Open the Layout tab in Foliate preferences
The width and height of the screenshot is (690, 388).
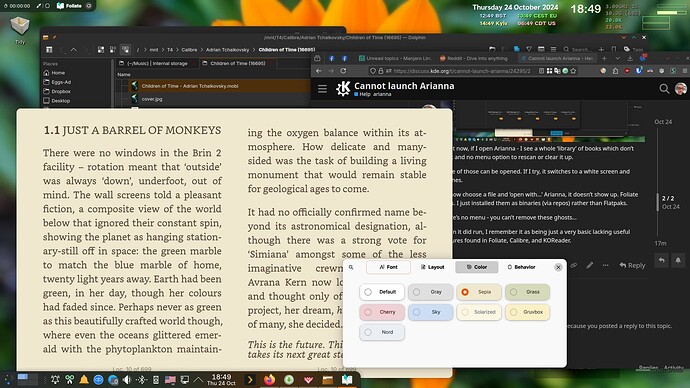pyautogui.click(x=433, y=267)
